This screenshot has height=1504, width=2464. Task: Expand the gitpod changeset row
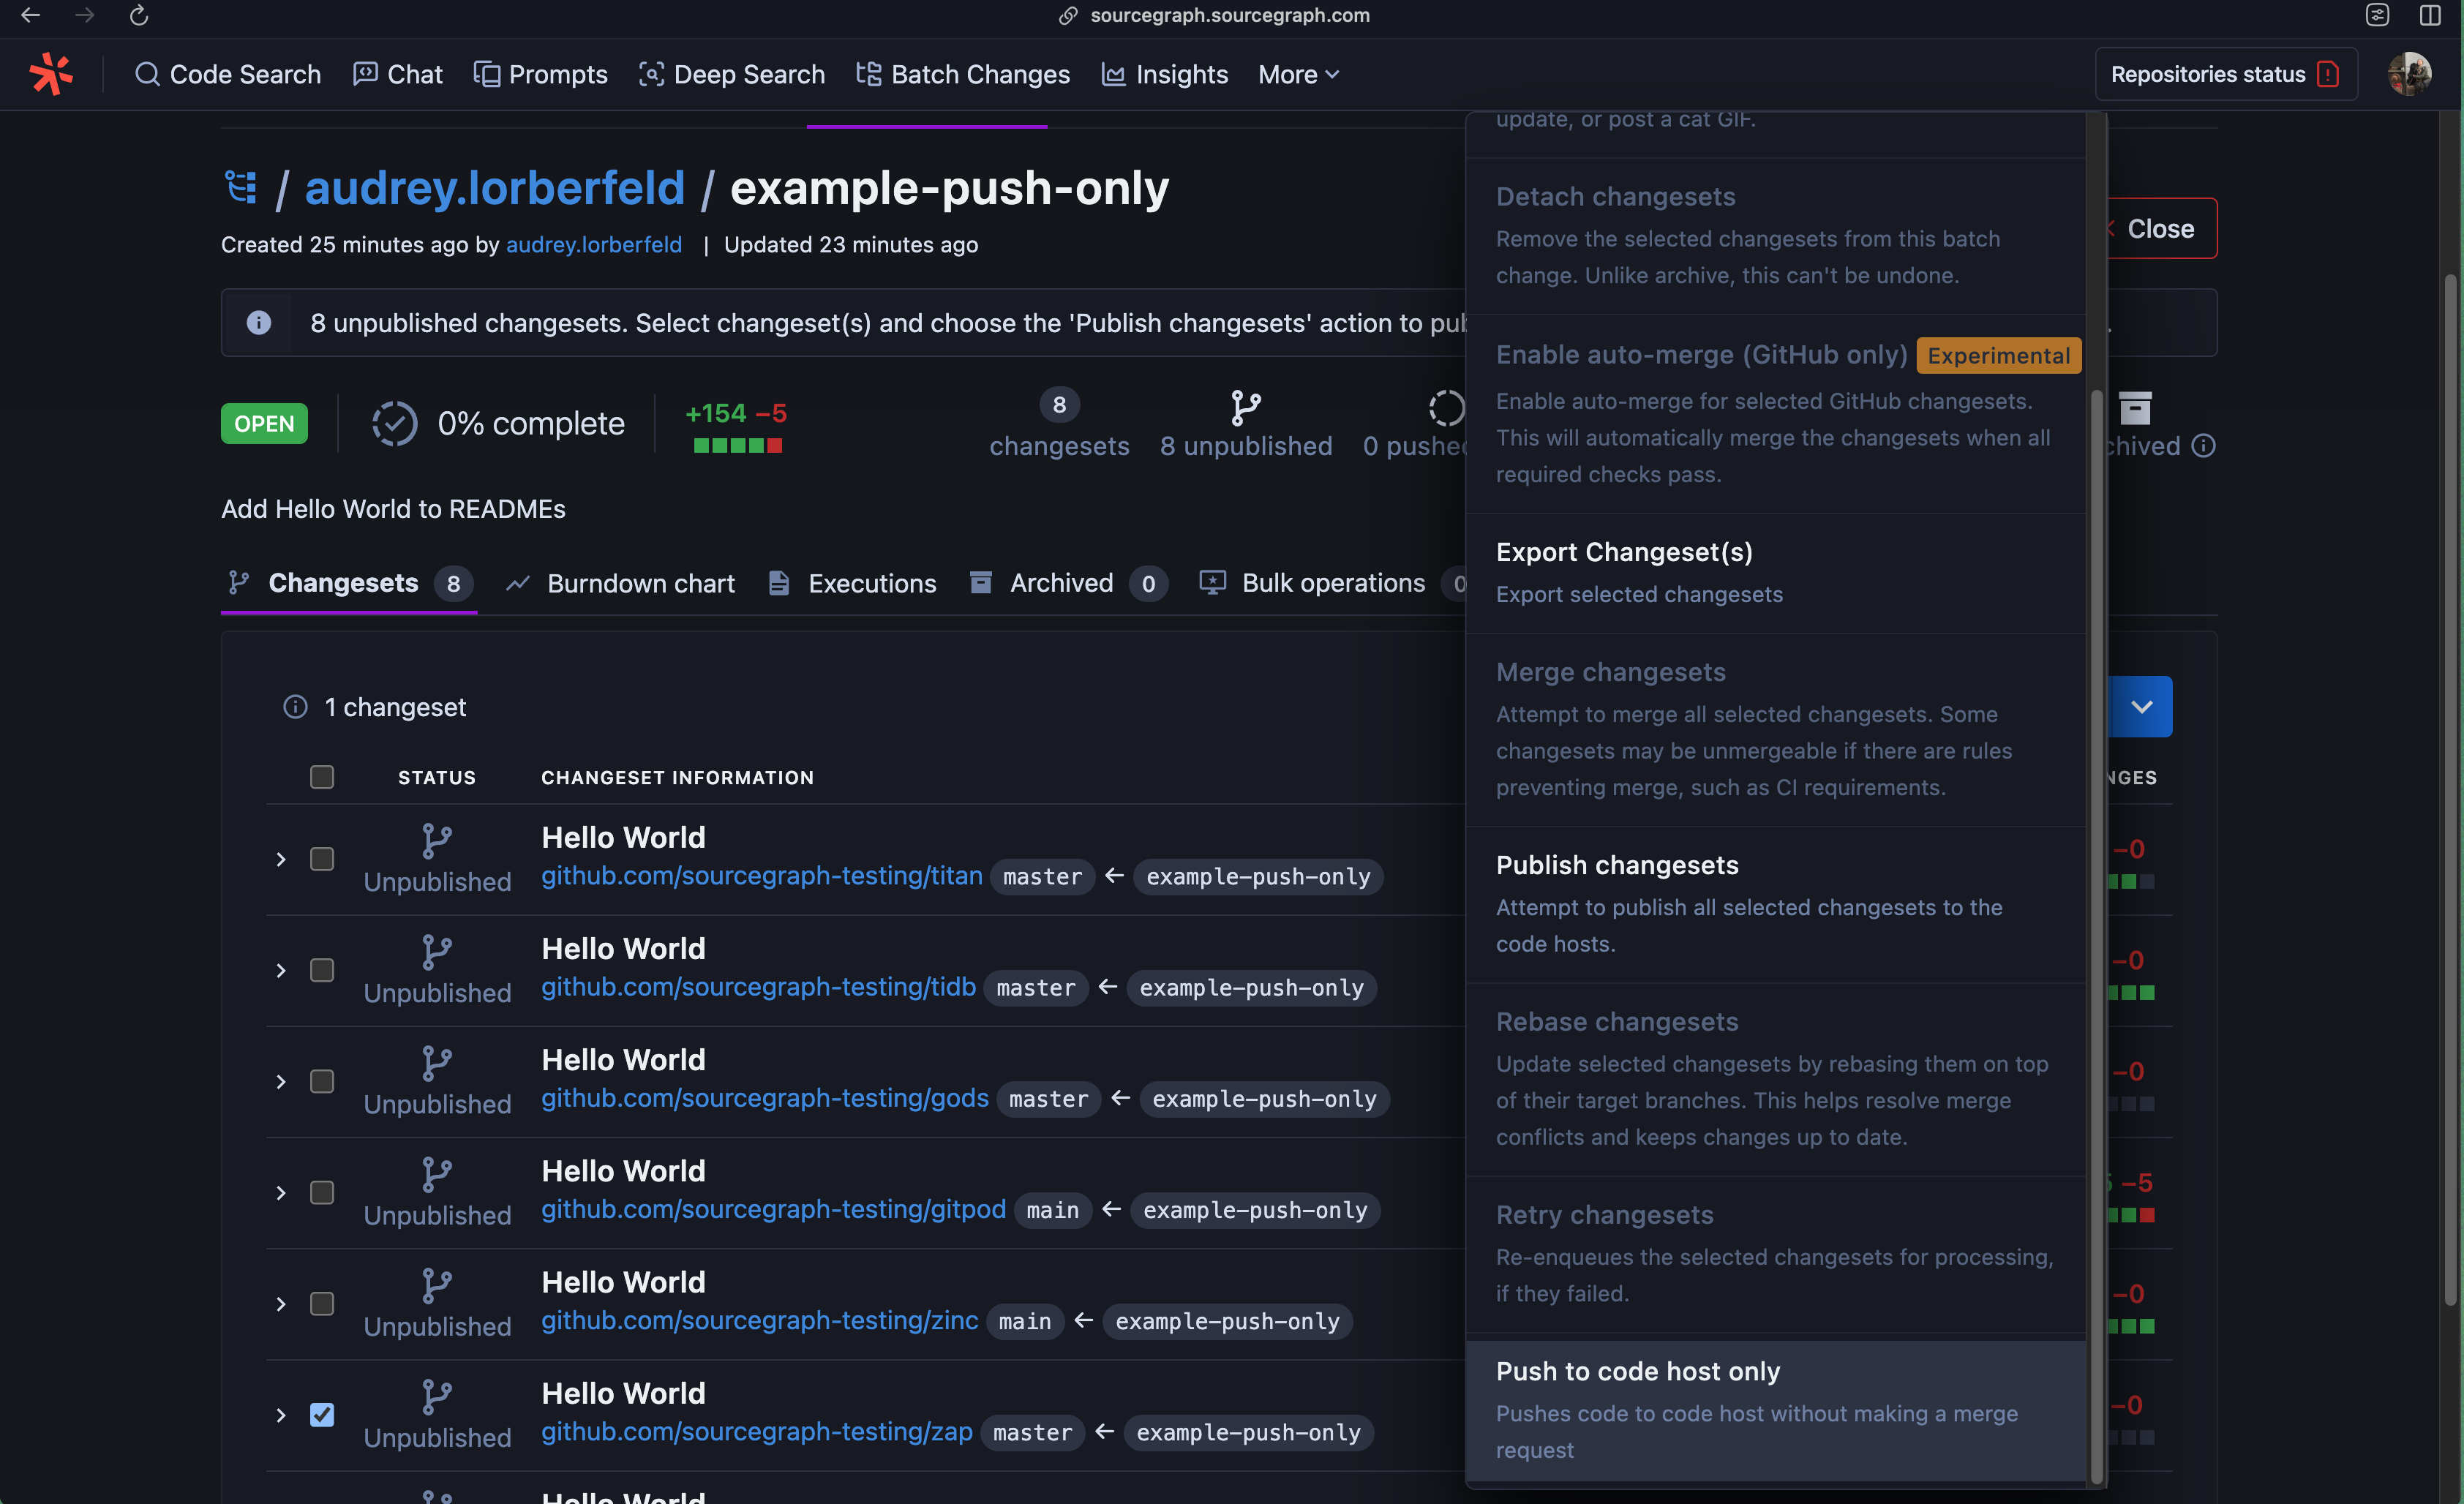pos(281,1192)
